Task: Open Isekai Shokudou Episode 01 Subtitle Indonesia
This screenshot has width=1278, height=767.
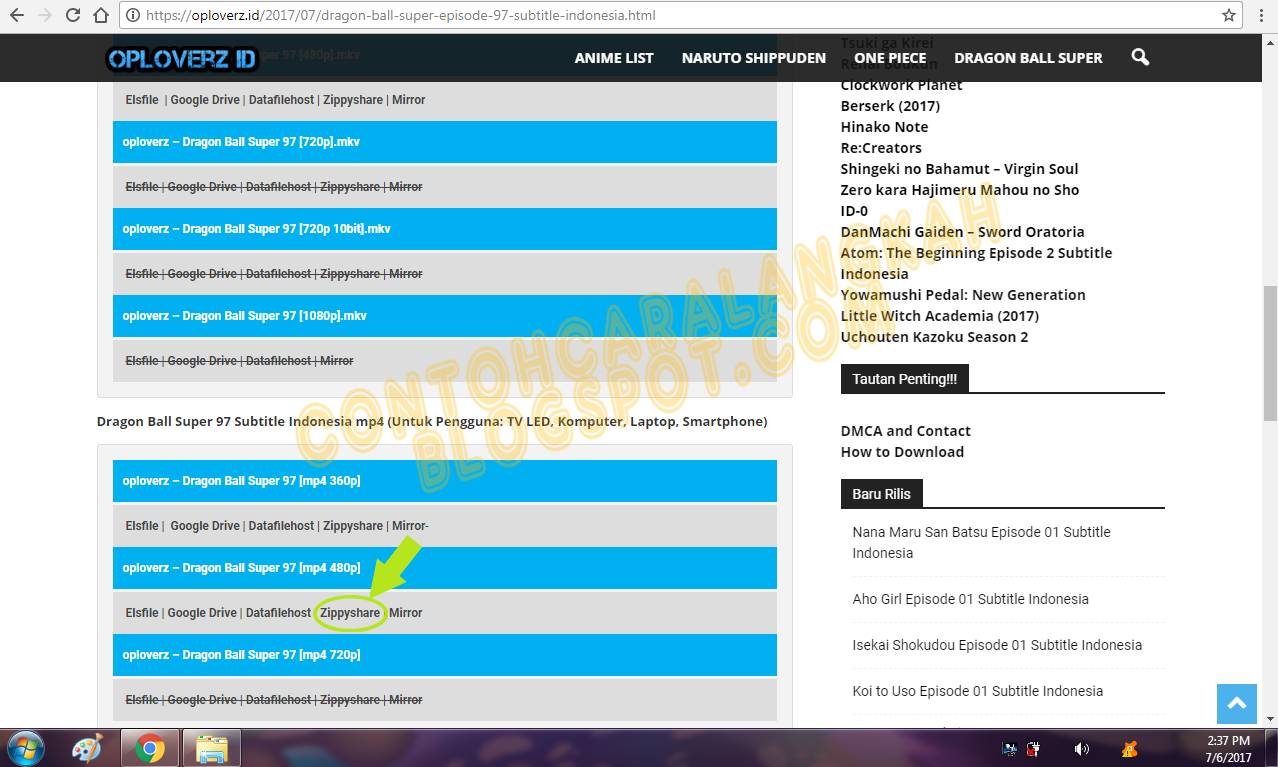Action: pyautogui.click(x=997, y=645)
